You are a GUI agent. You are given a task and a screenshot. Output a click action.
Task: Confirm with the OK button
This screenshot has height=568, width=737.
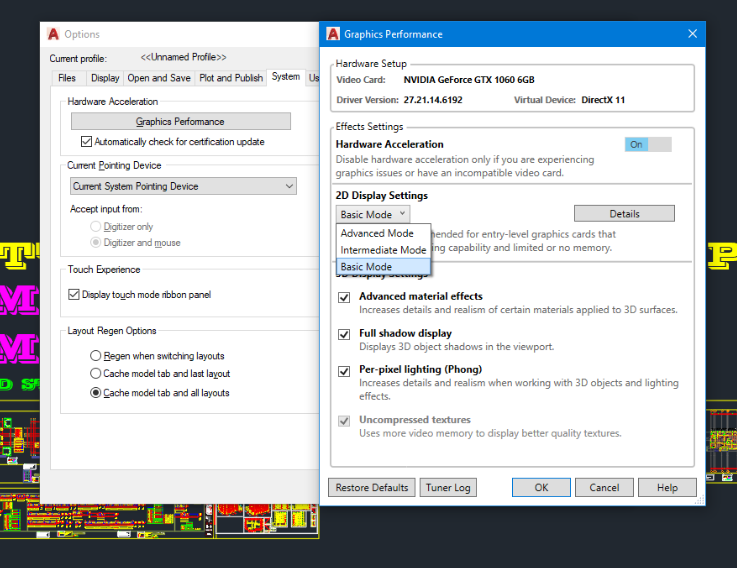coord(541,488)
